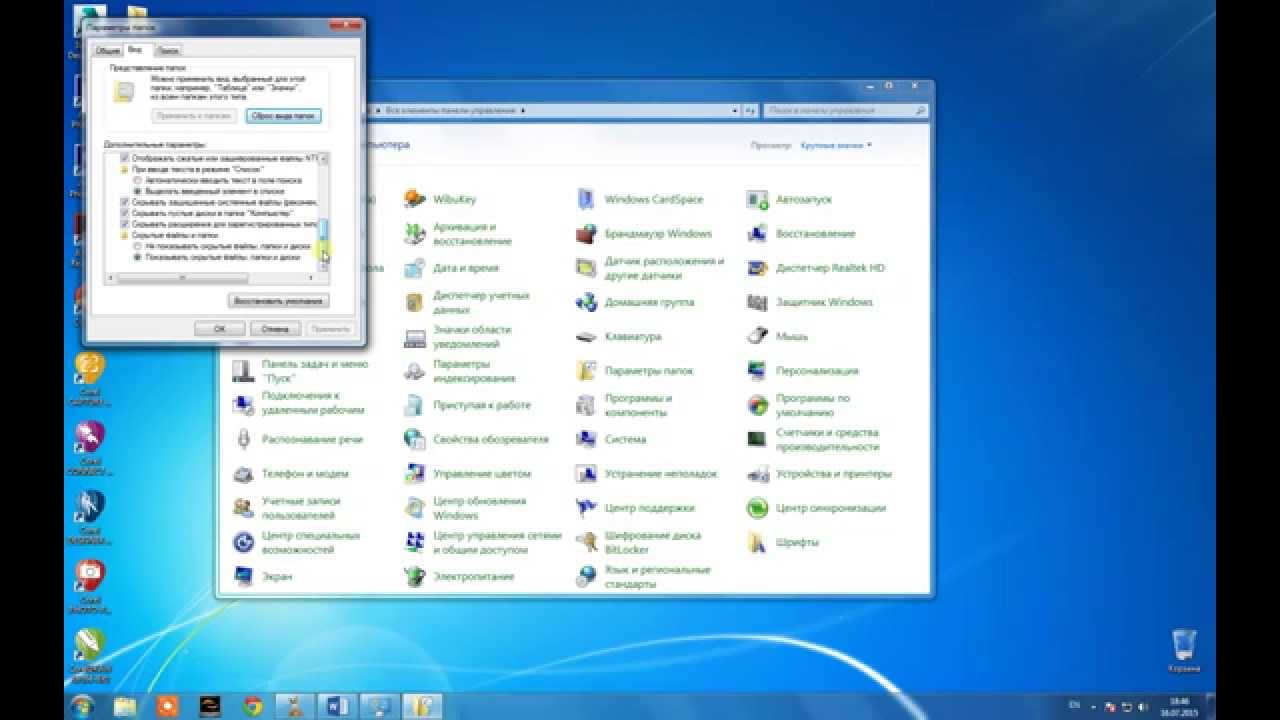Click the Control Panel search field
The height and width of the screenshot is (720, 1280).
(846, 110)
